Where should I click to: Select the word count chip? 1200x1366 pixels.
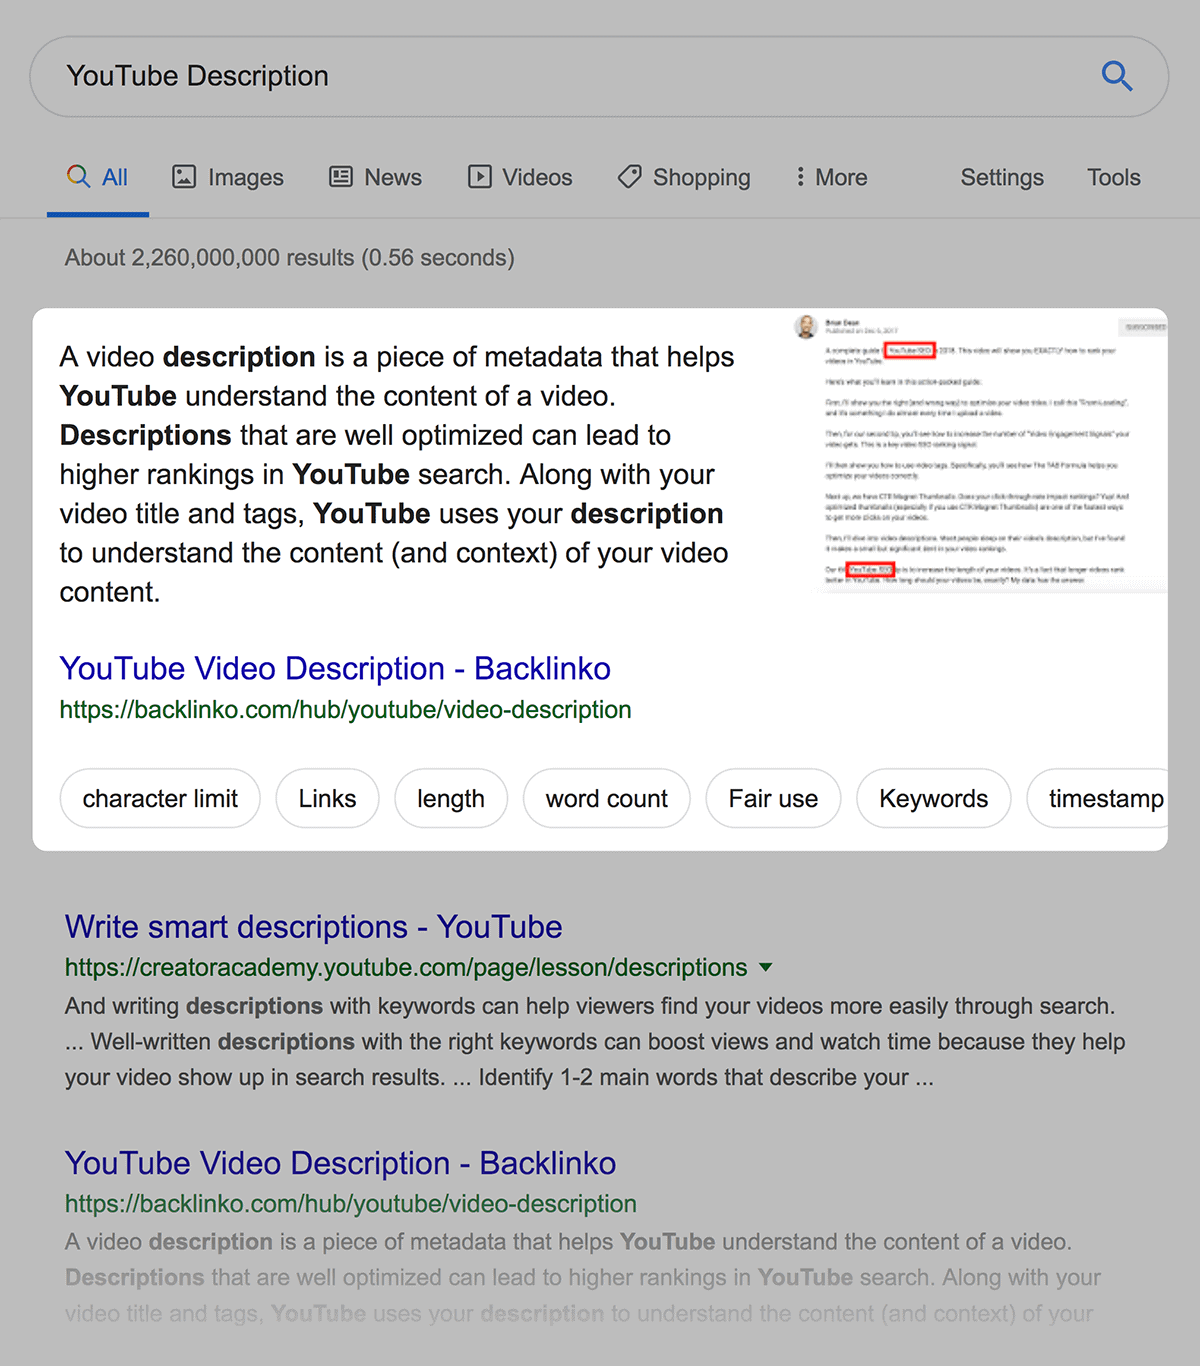tap(607, 799)
